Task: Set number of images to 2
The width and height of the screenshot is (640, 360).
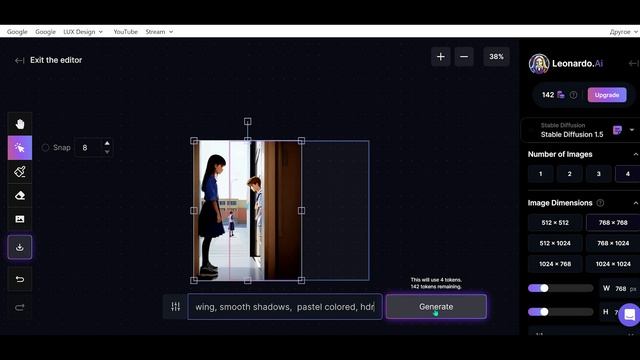Action: (569, 174)
